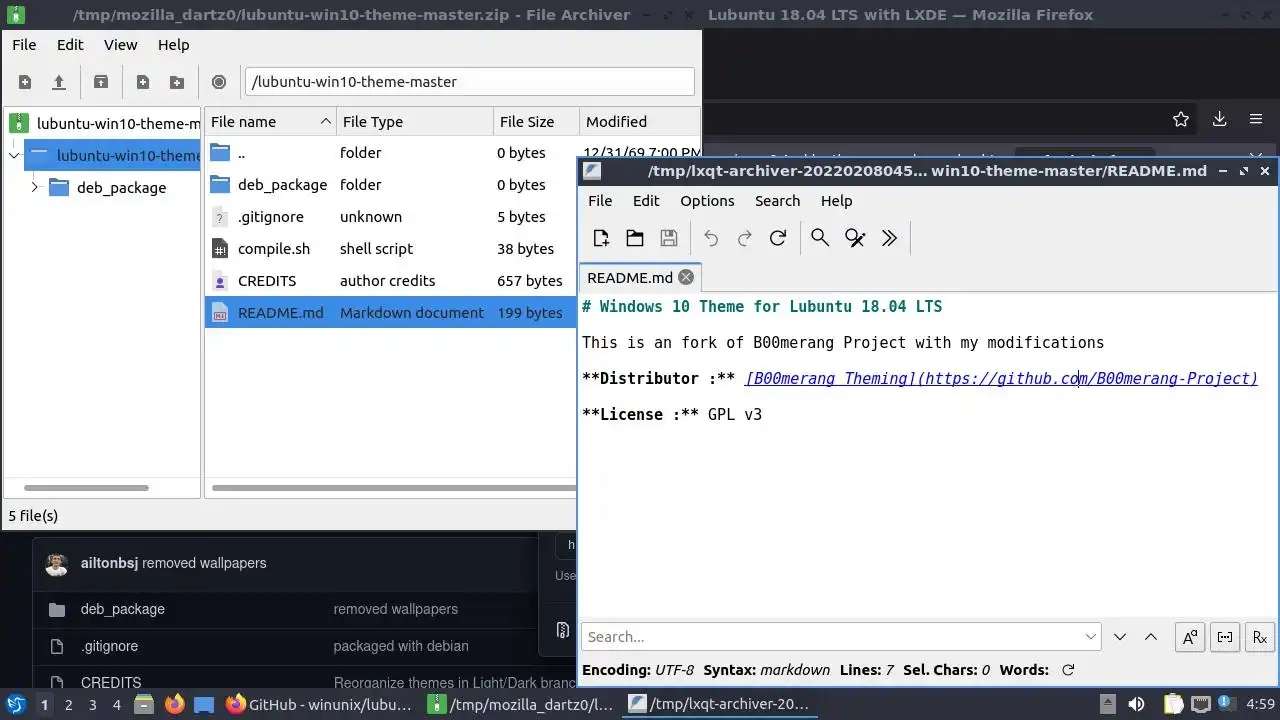Click the New archive icon in File Archiver toolbar
Screen dimensions: 1280x720
point(25,82)
